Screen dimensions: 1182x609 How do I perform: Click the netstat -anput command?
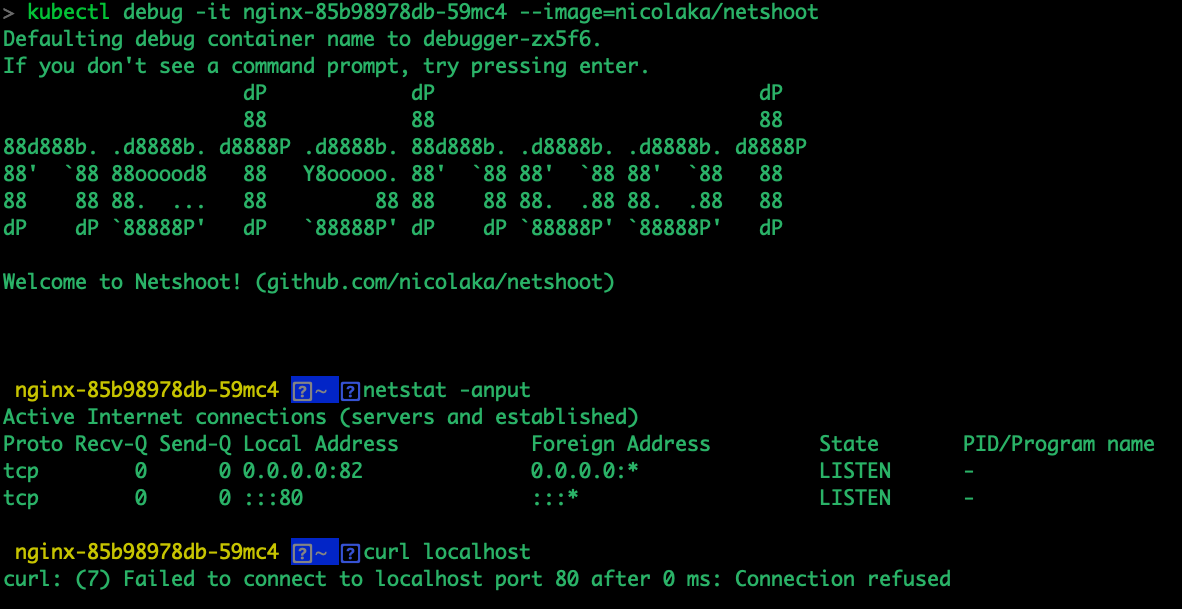447,390
